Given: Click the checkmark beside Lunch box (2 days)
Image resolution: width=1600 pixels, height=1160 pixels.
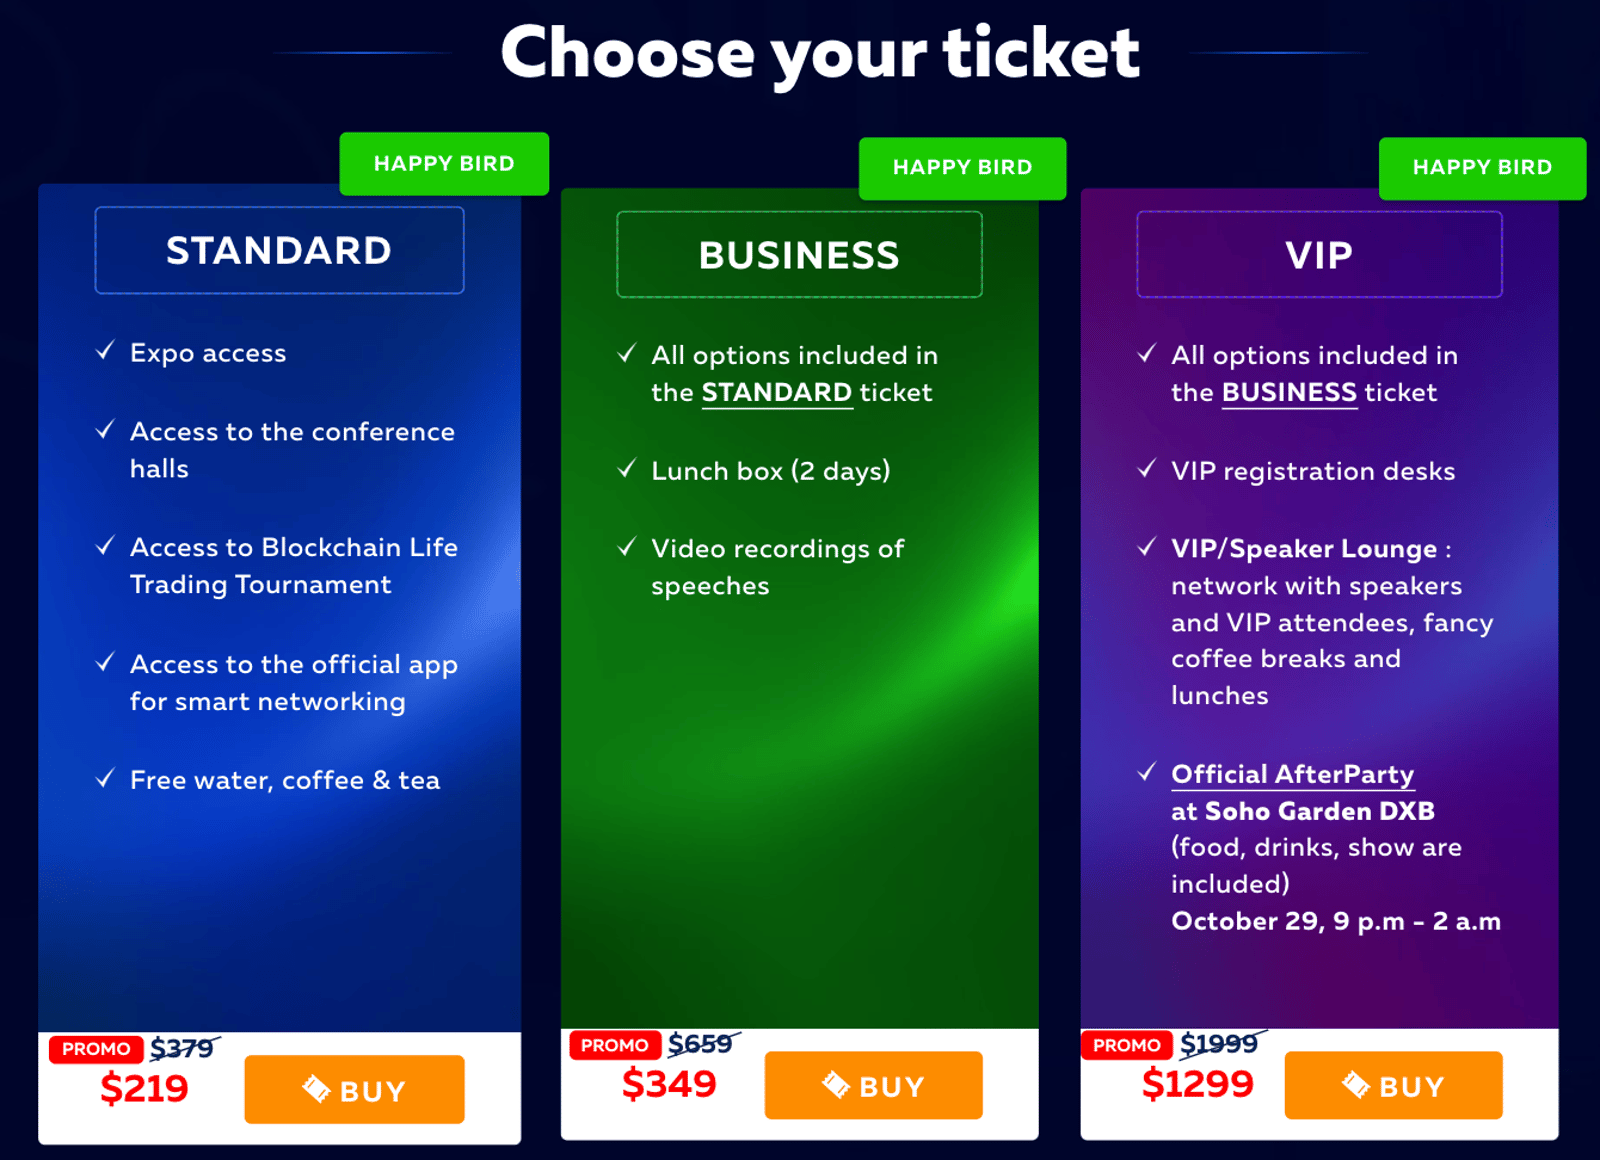Looking at the screenshot, I should click(x=627, y=468).
